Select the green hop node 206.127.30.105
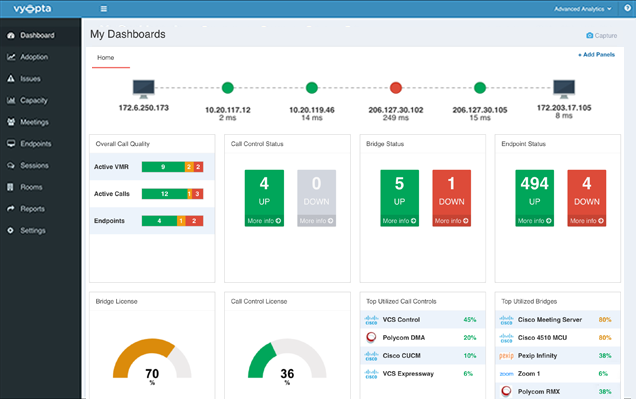The image size is (636, 399). pos(480,88)
